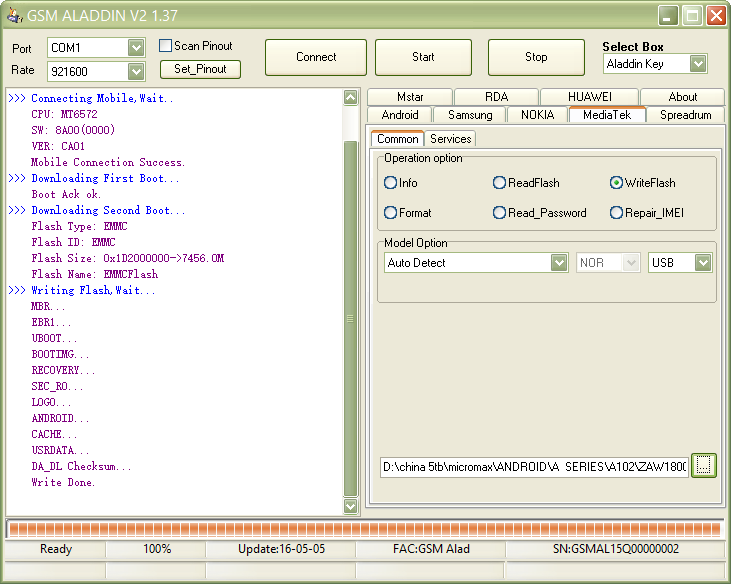Screen dimensions: 731x584
Task: Click the 'Mobile Connection Success.' log line
Action: (x=108, y=162)
